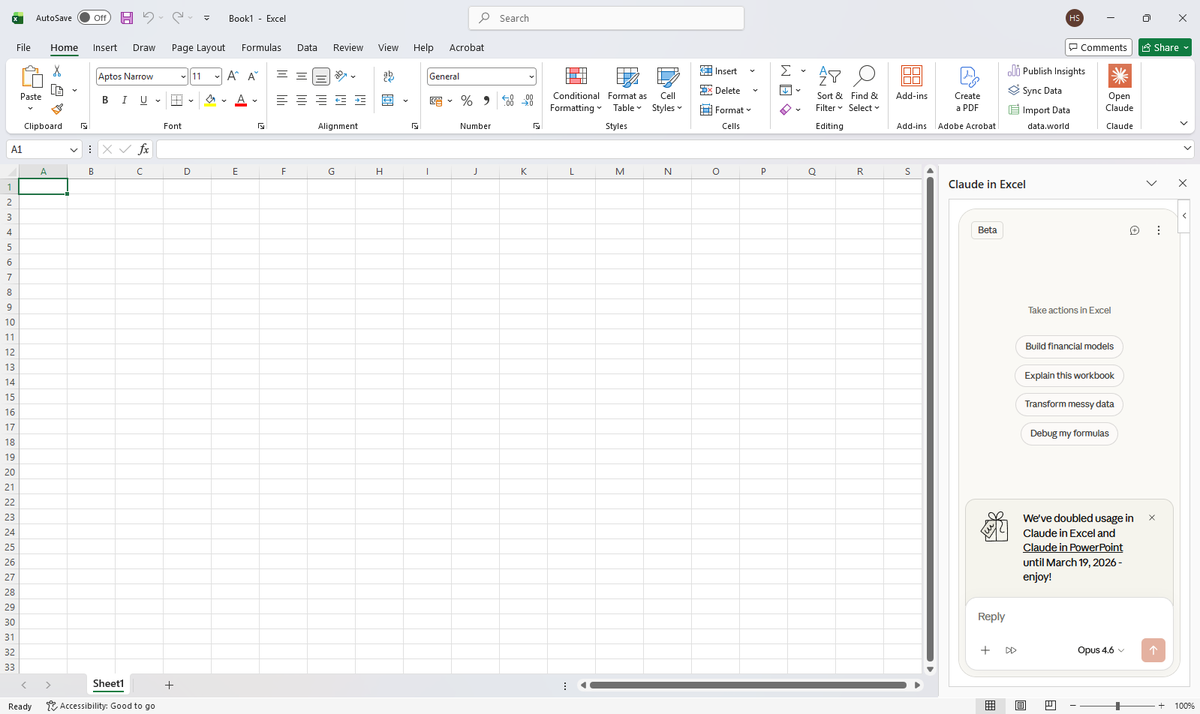
Task: Click the plus attach icon in Claude reply box
Action: pyautogui.click(x=985, y=650)
